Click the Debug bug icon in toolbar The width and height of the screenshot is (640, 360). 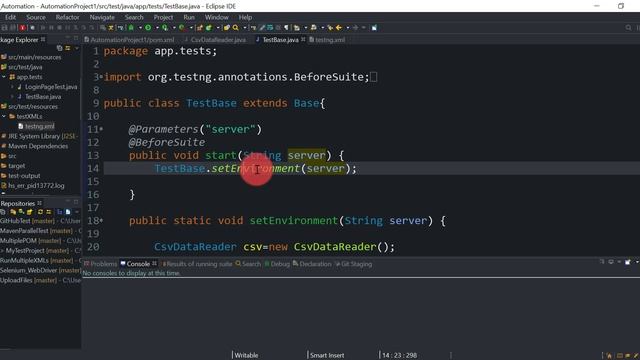point(131,28)
